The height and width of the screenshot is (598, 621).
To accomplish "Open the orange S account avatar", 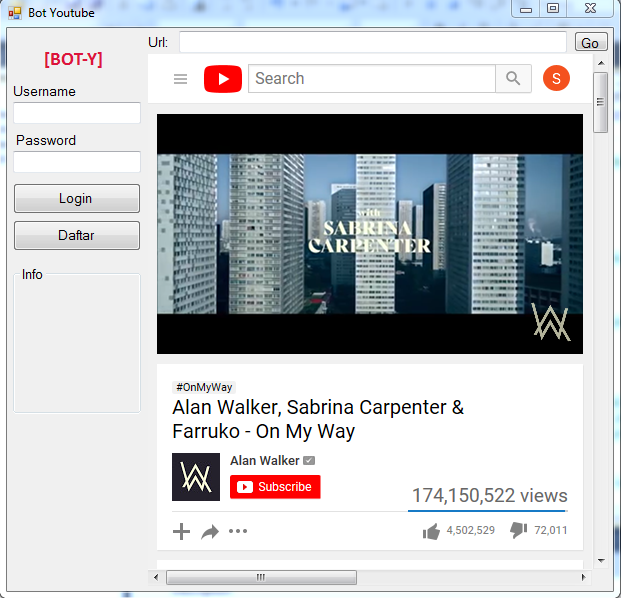I will 556,78.
